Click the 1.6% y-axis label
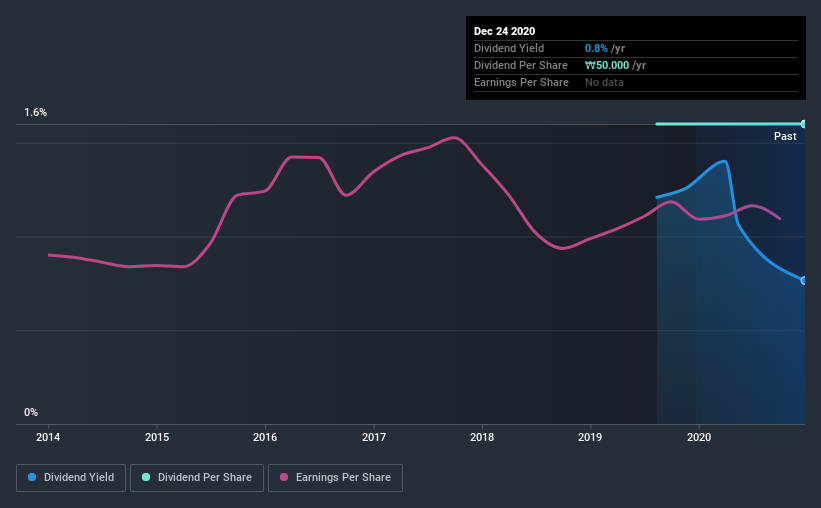Viewport: 821px width, 508px height. click(35, 113)
